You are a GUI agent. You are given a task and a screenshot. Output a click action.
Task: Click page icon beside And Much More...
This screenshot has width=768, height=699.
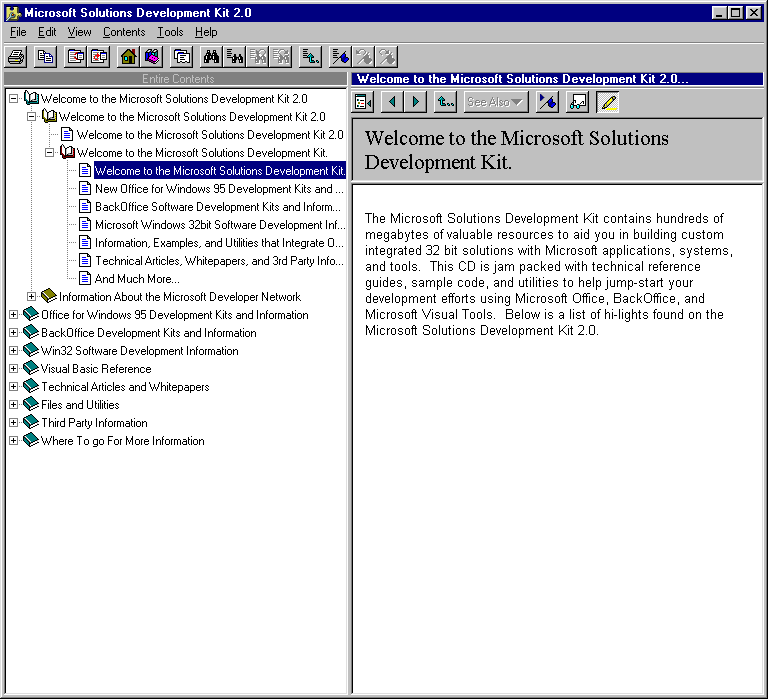[x=85, y=278]
